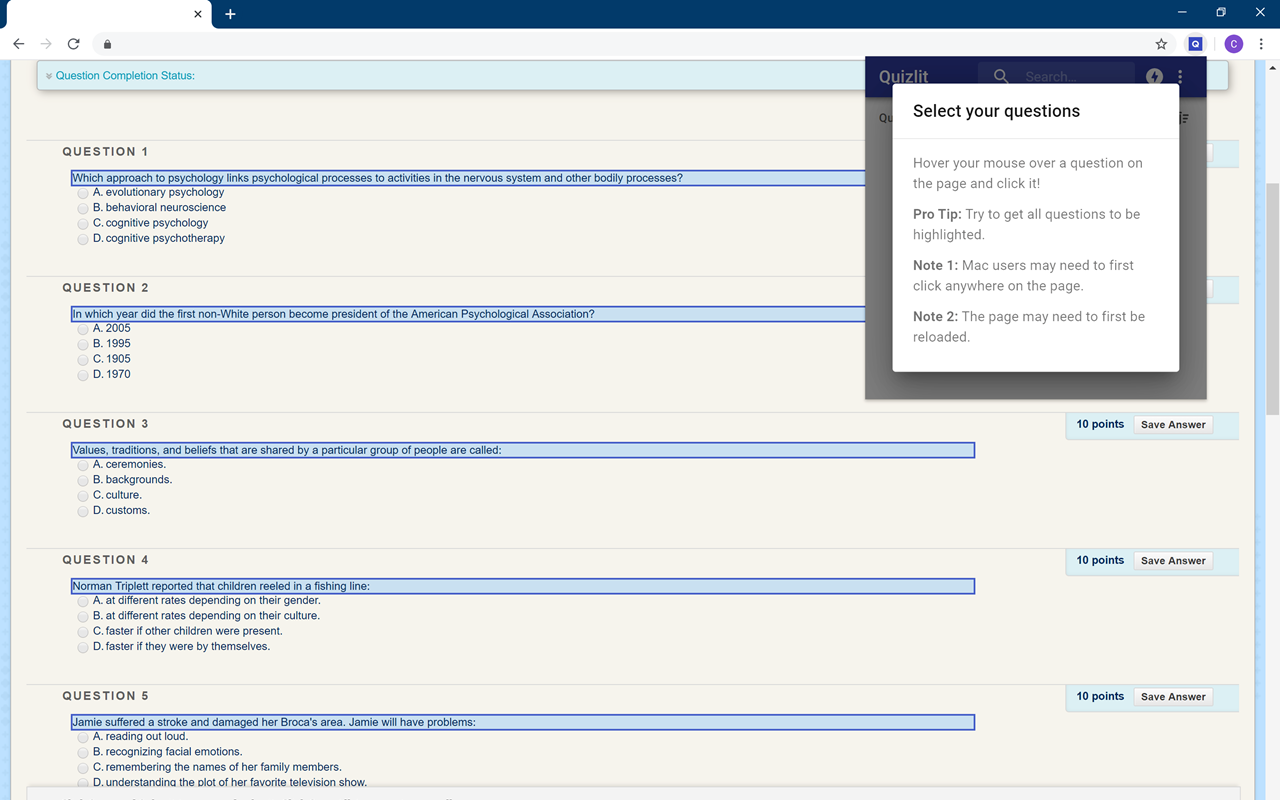
Task: Select A. reading out loud
Action: pyautogui.click(x=83, y=737)
